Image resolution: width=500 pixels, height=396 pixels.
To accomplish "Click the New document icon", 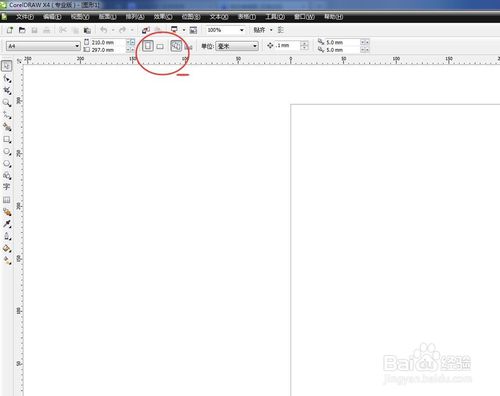I will (10, 30).
